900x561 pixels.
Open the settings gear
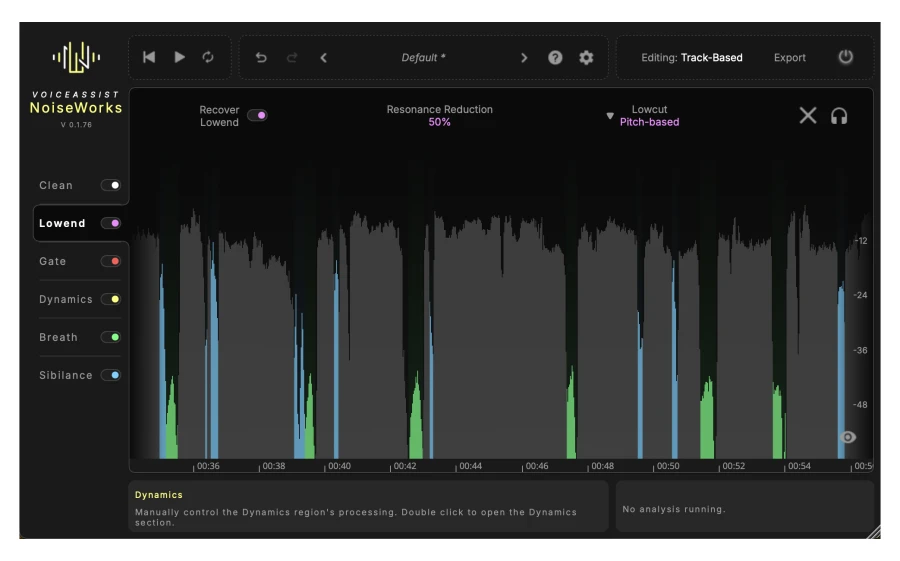click(x=586, y=57)
